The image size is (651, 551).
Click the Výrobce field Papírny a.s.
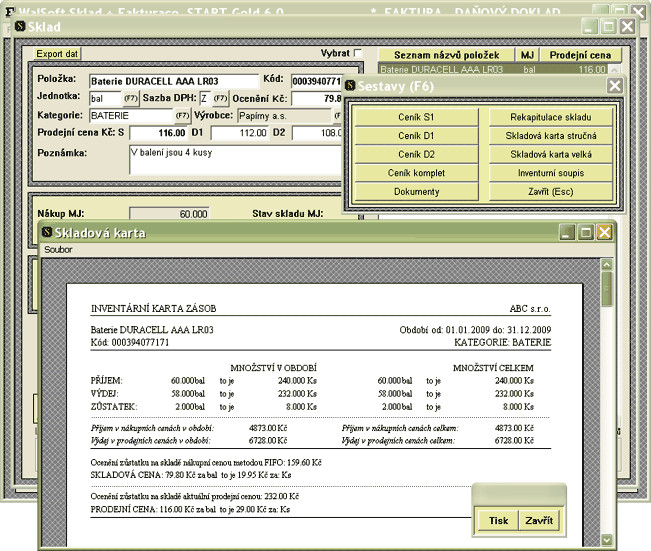pyautogui.click(x=284, y=116)
